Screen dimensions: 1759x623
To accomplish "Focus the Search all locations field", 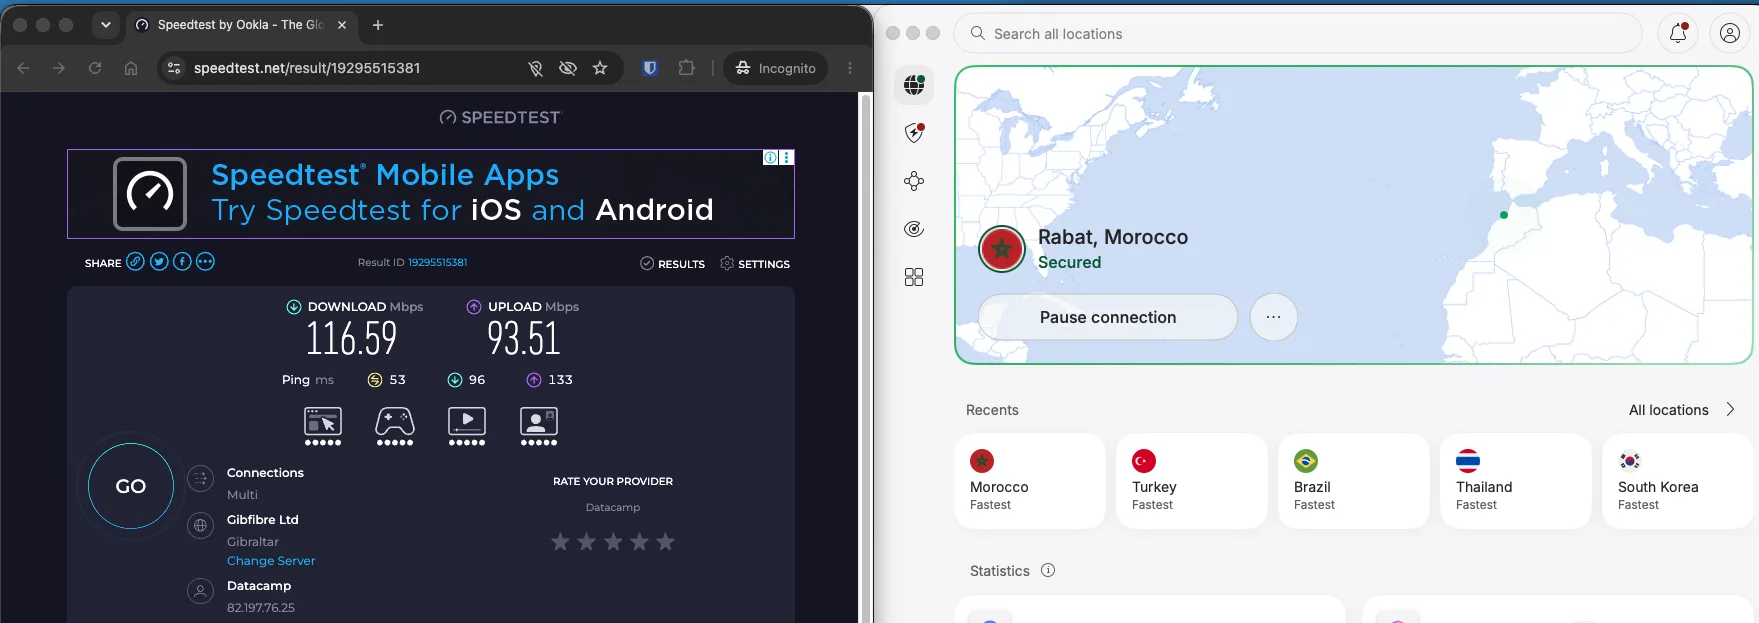I will [x=1298, y=33].
